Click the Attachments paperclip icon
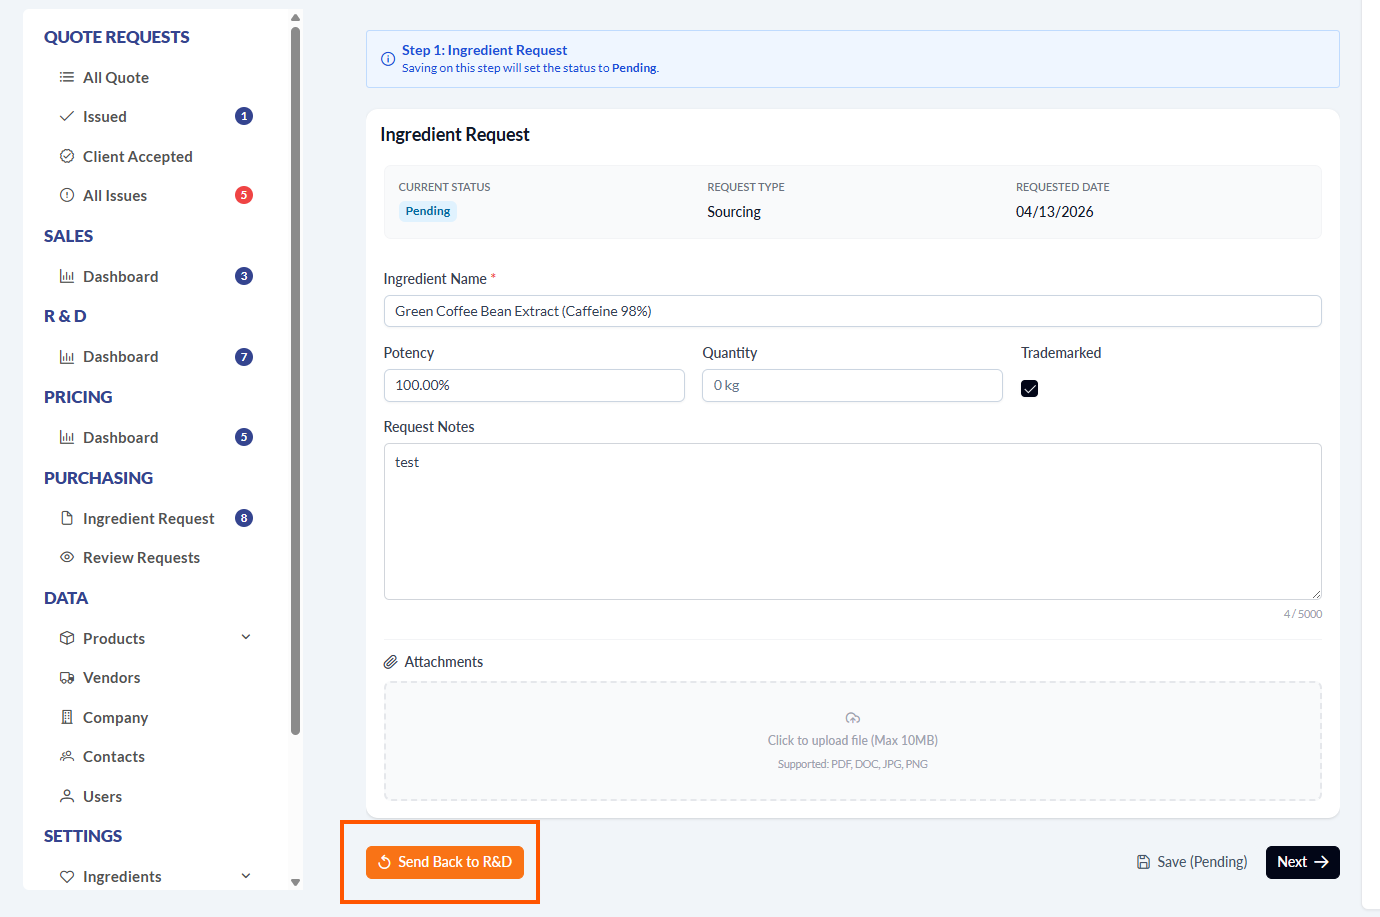The width and height of the screenshot is (1380, 917). pyautogui.click(x=391, y=662)
